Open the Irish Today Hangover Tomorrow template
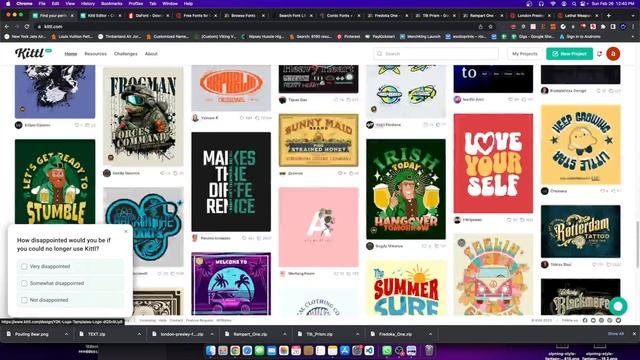The image size is (640, 360). tap(406, 189)
